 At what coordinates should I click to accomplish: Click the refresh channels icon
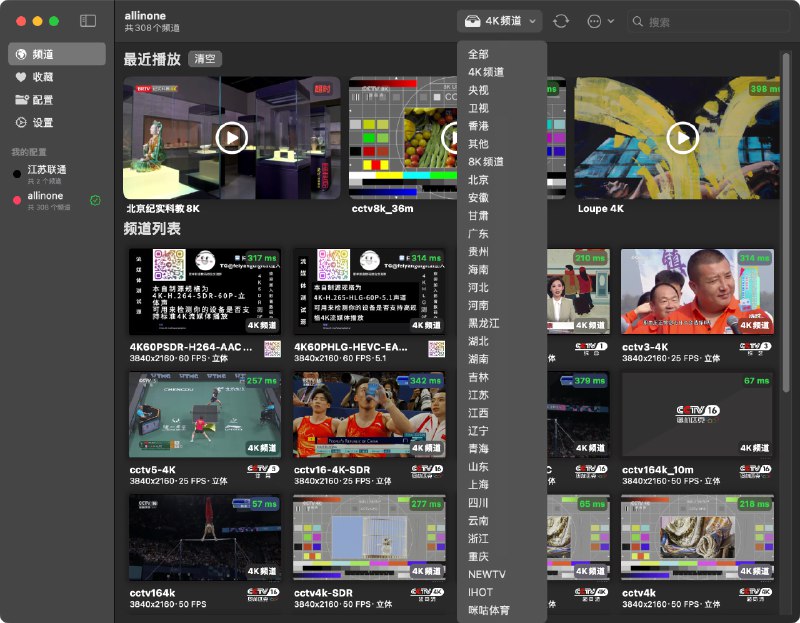(561, 21)
